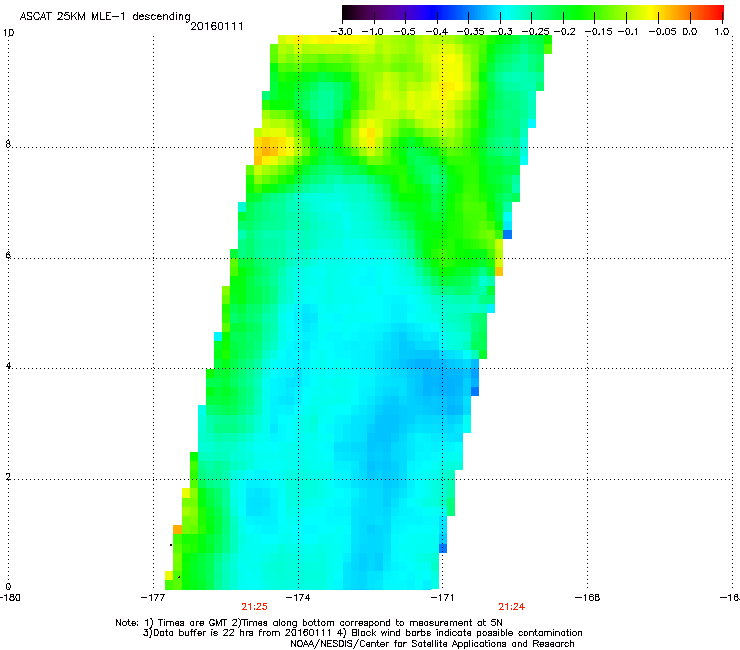This screenshot has height=650, width=740.
Task: Click latitude label 6 on axis
Action: click(8, 255)
